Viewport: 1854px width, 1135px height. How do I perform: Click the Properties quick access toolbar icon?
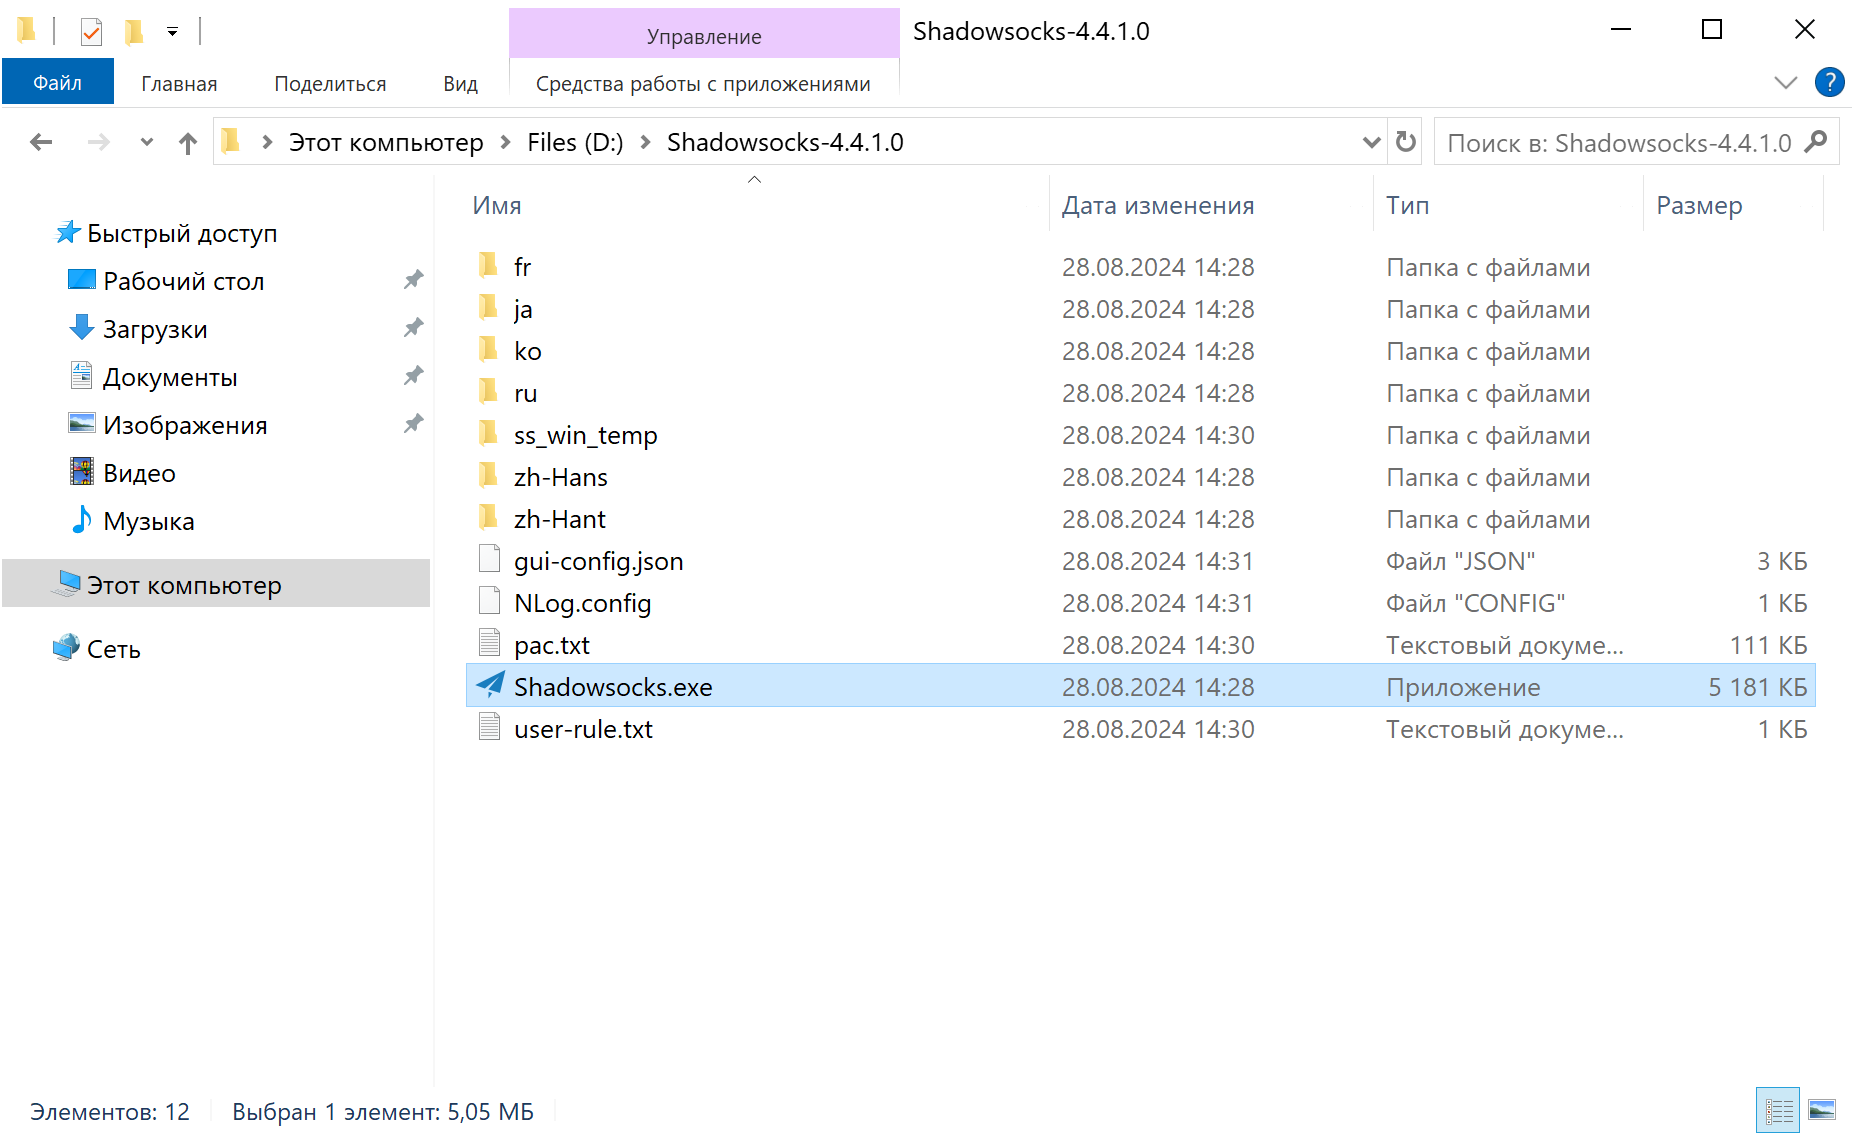coord(91,32)
